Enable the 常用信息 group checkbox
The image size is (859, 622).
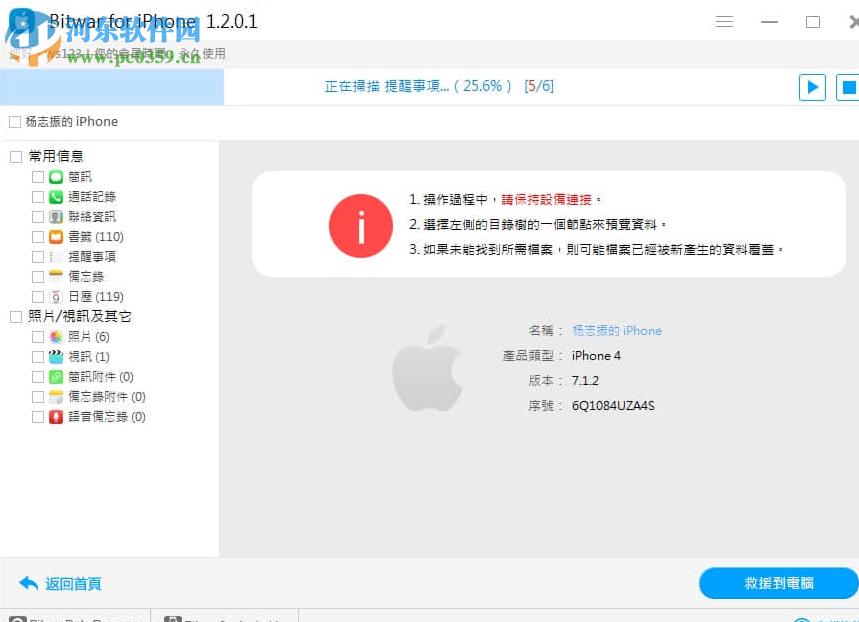(16, 156)
